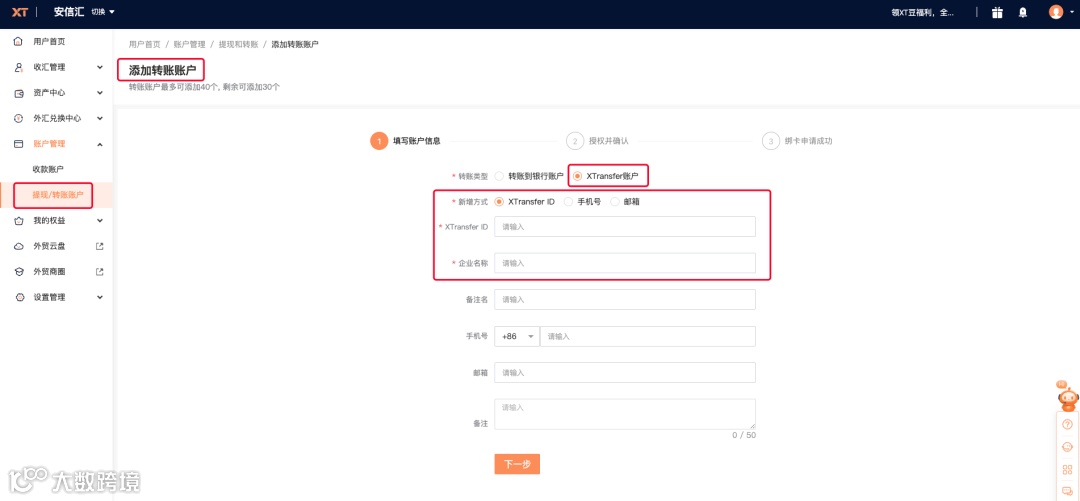Click the 领XT豆福利 banner text
The height and width of the screenshot is (501, 1080).
[x=923, y=12]
